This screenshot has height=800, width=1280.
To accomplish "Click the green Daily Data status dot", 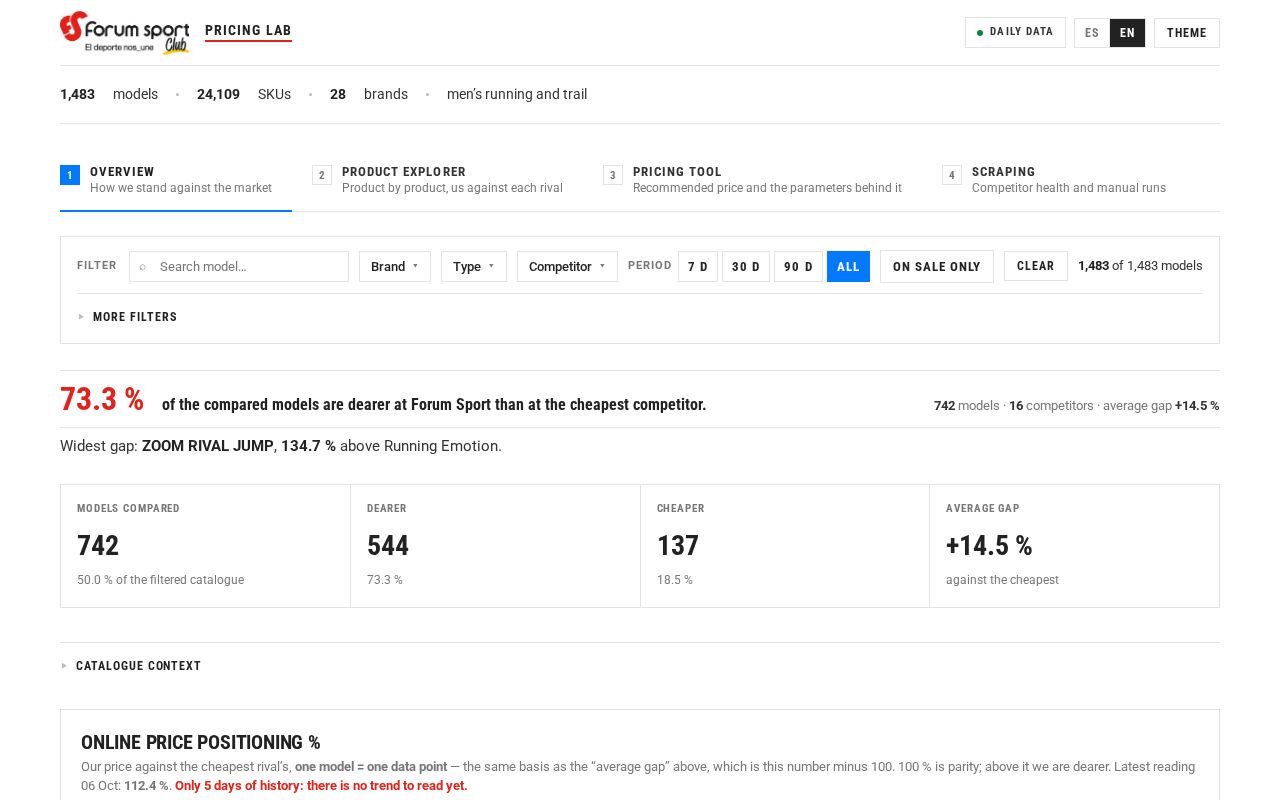I will coord(980,32).
